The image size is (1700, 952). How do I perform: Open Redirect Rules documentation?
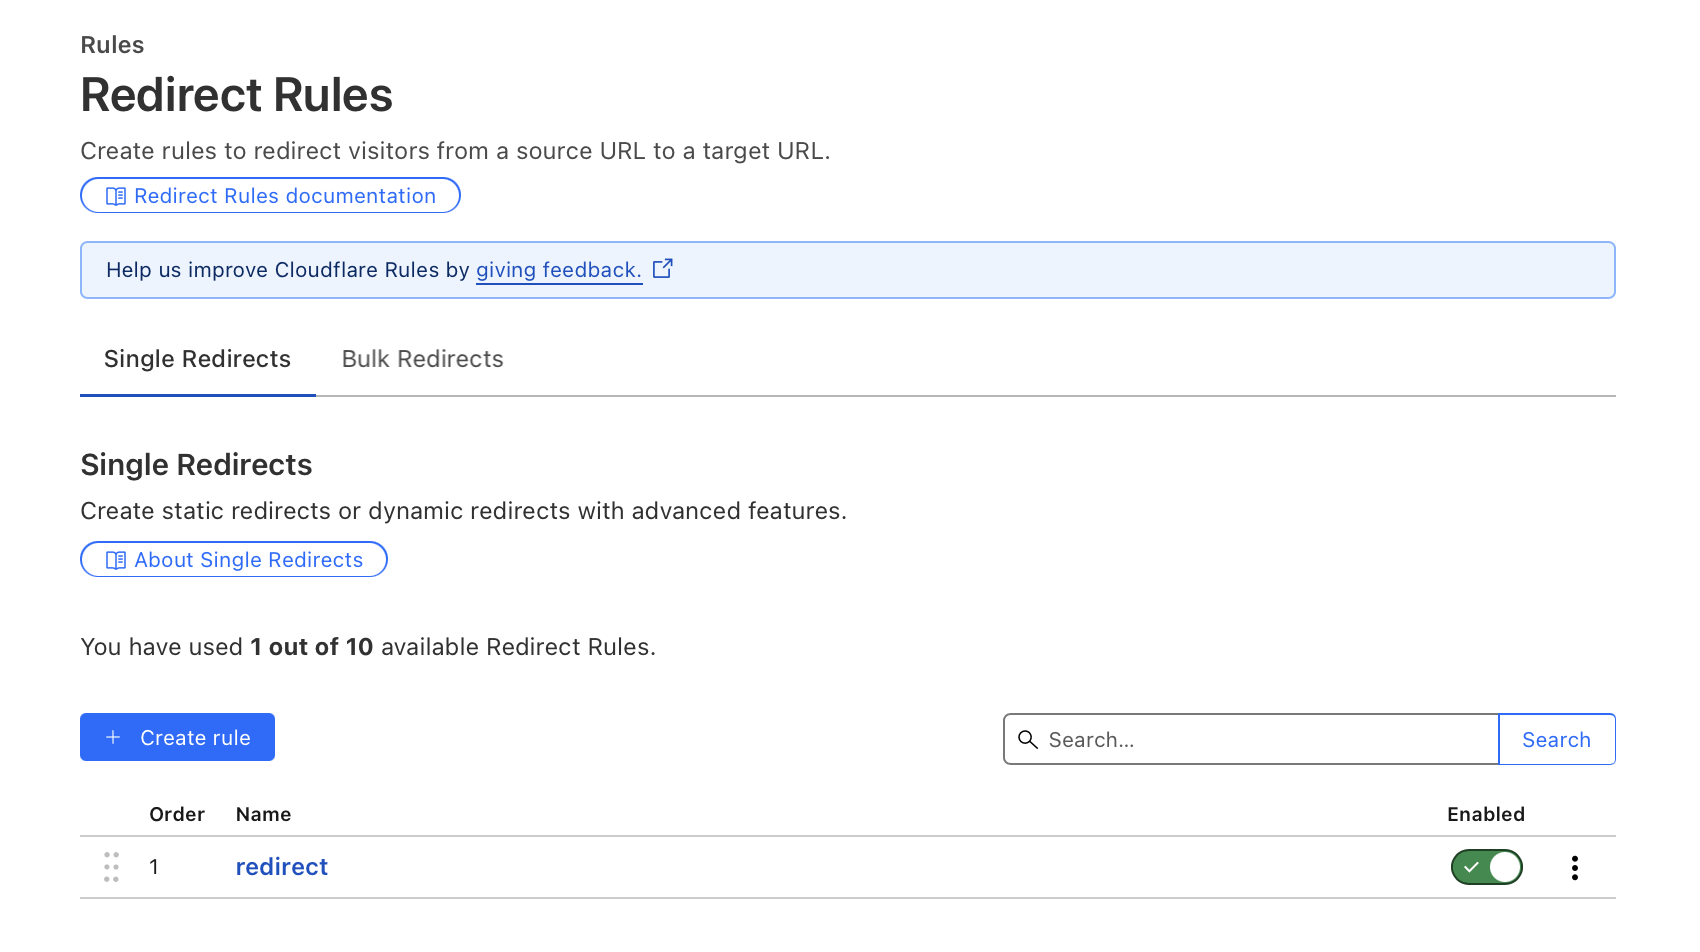(x=284, y=196)
